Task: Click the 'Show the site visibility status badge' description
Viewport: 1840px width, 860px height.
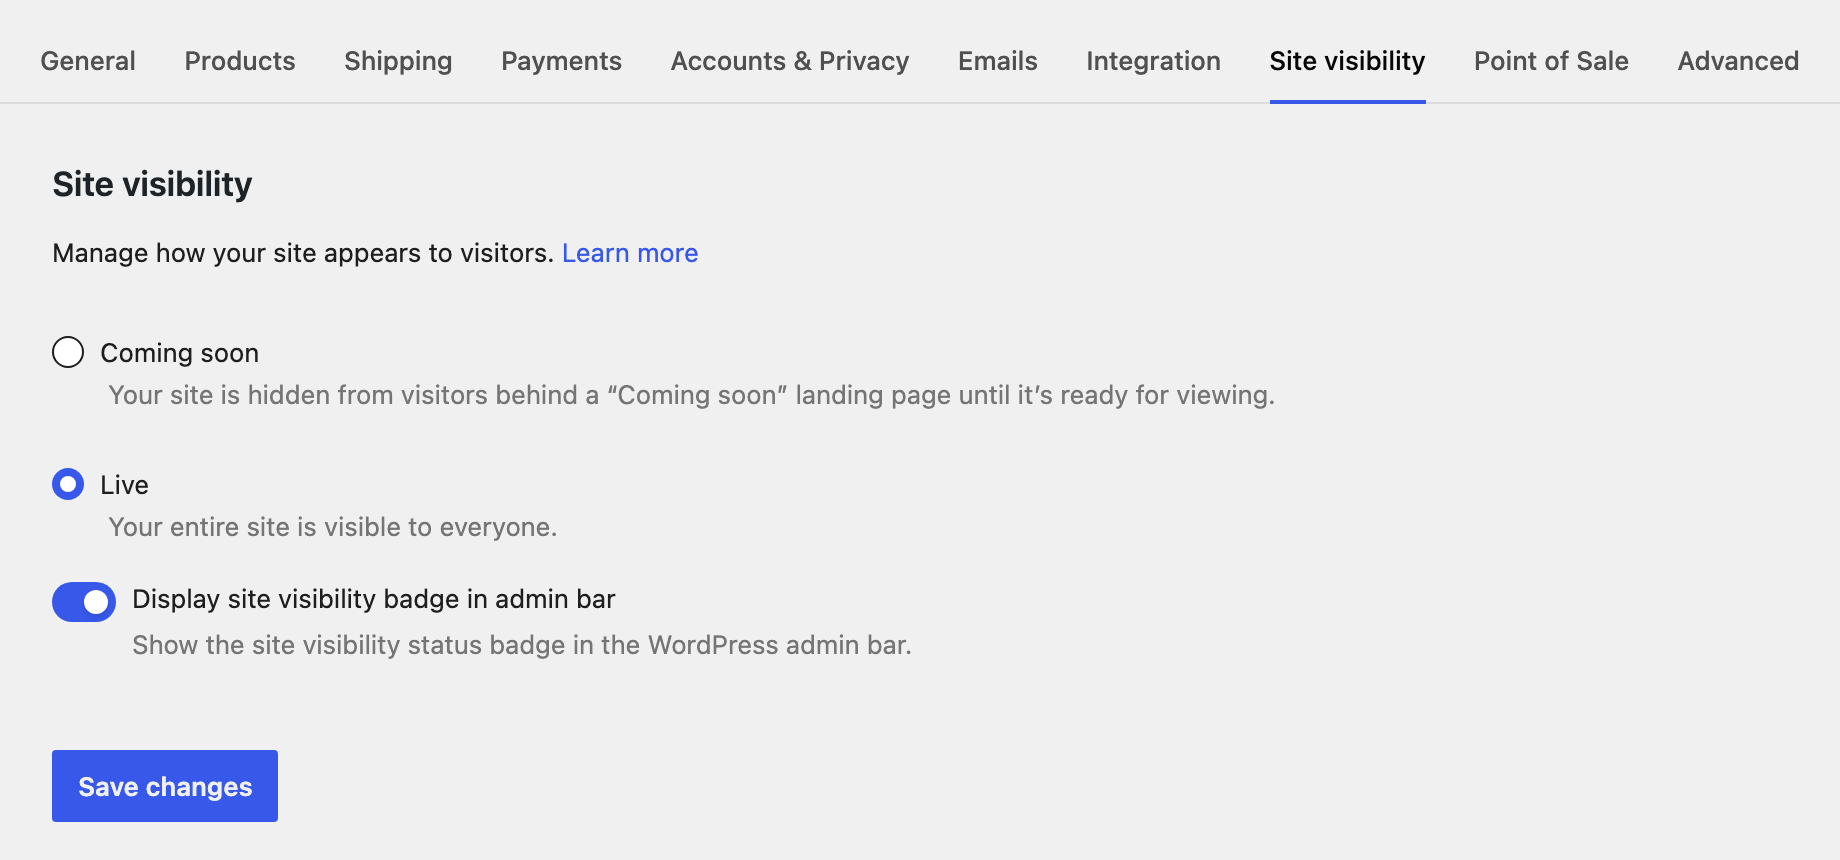Action: click(x=522, y=645)
